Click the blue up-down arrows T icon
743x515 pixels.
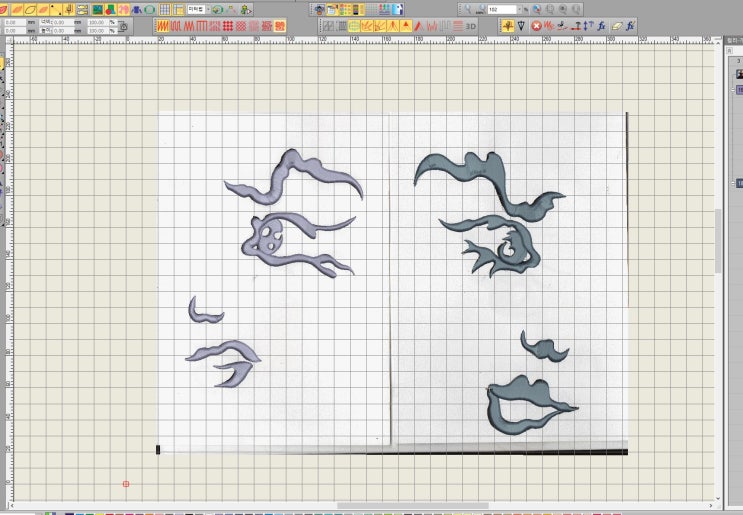[x=589, y=26]
